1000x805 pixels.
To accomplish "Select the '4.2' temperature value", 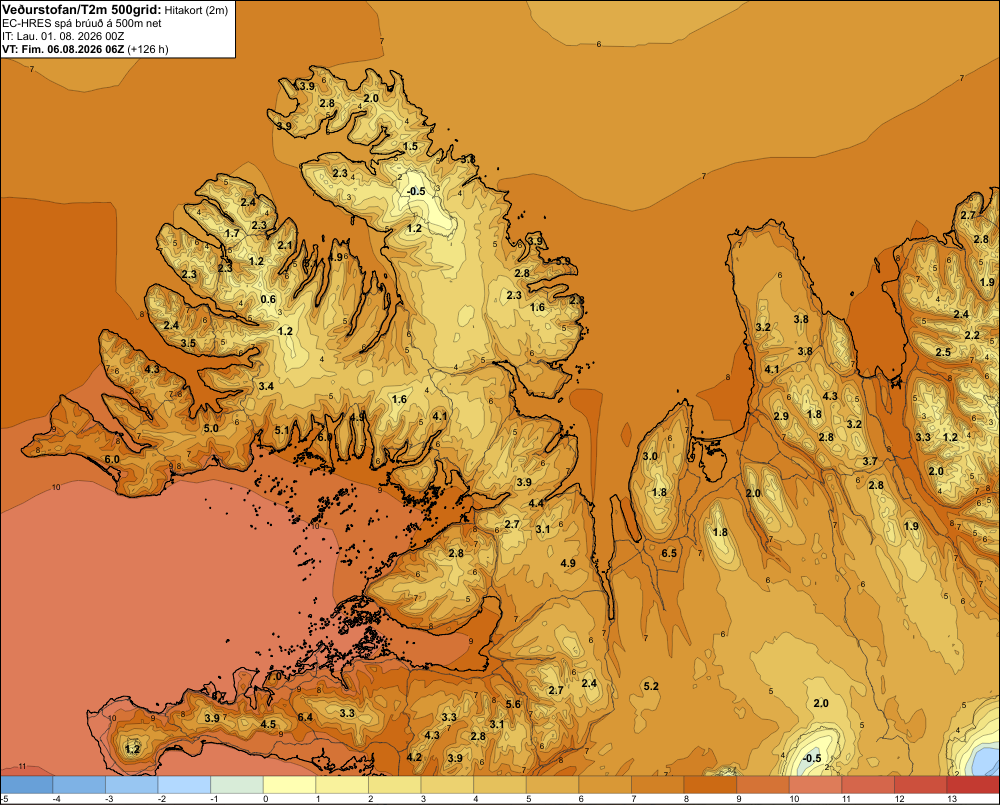I will pos(414,757).
